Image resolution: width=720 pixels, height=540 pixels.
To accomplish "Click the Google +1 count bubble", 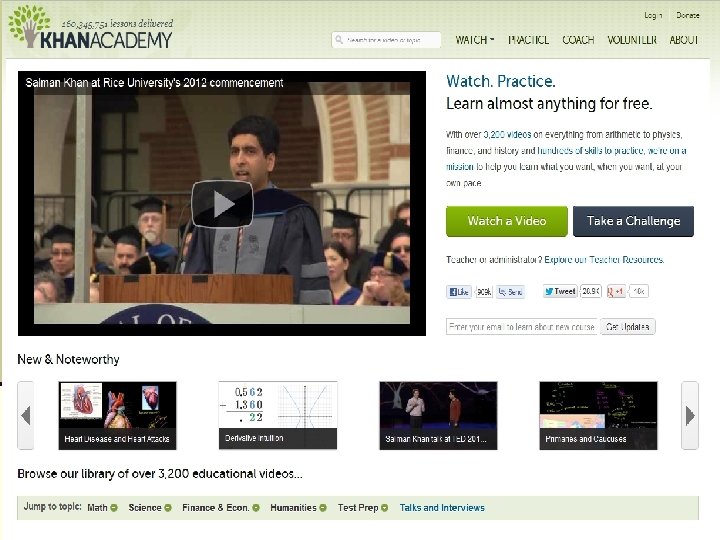I will (x=638, y=291).
